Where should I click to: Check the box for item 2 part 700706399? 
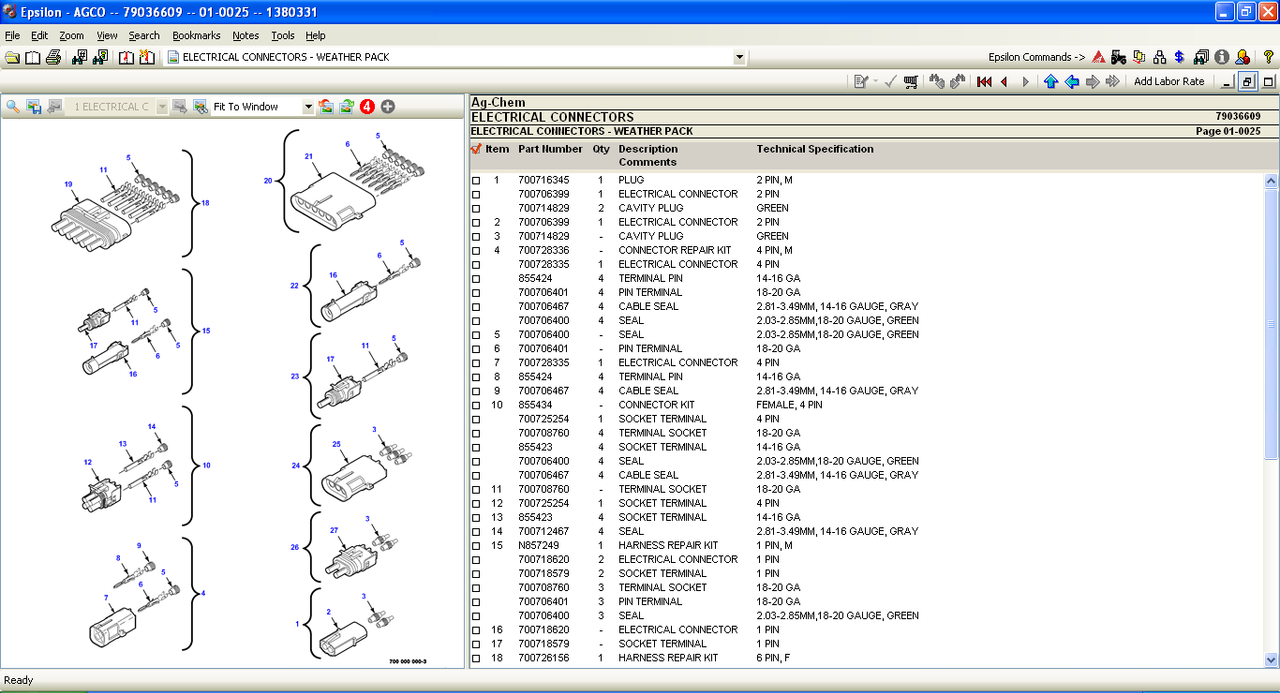click(476, 223)
